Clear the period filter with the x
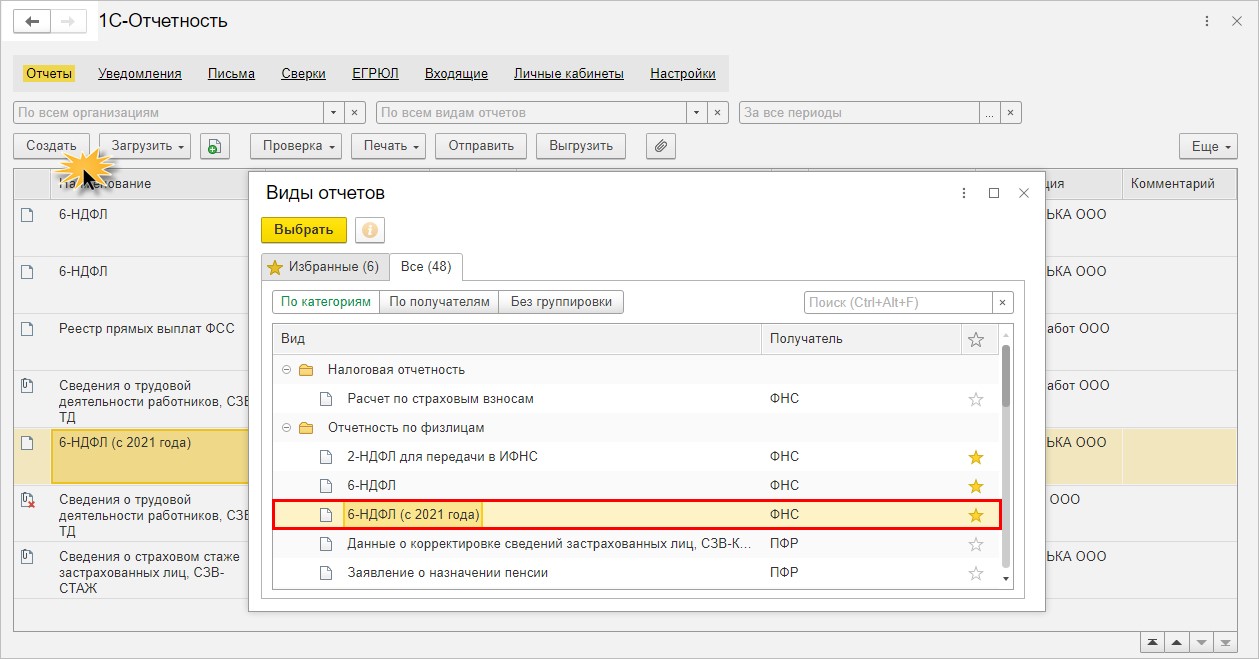Screen dimensions: 1259x659 [x=1011, y=113]
